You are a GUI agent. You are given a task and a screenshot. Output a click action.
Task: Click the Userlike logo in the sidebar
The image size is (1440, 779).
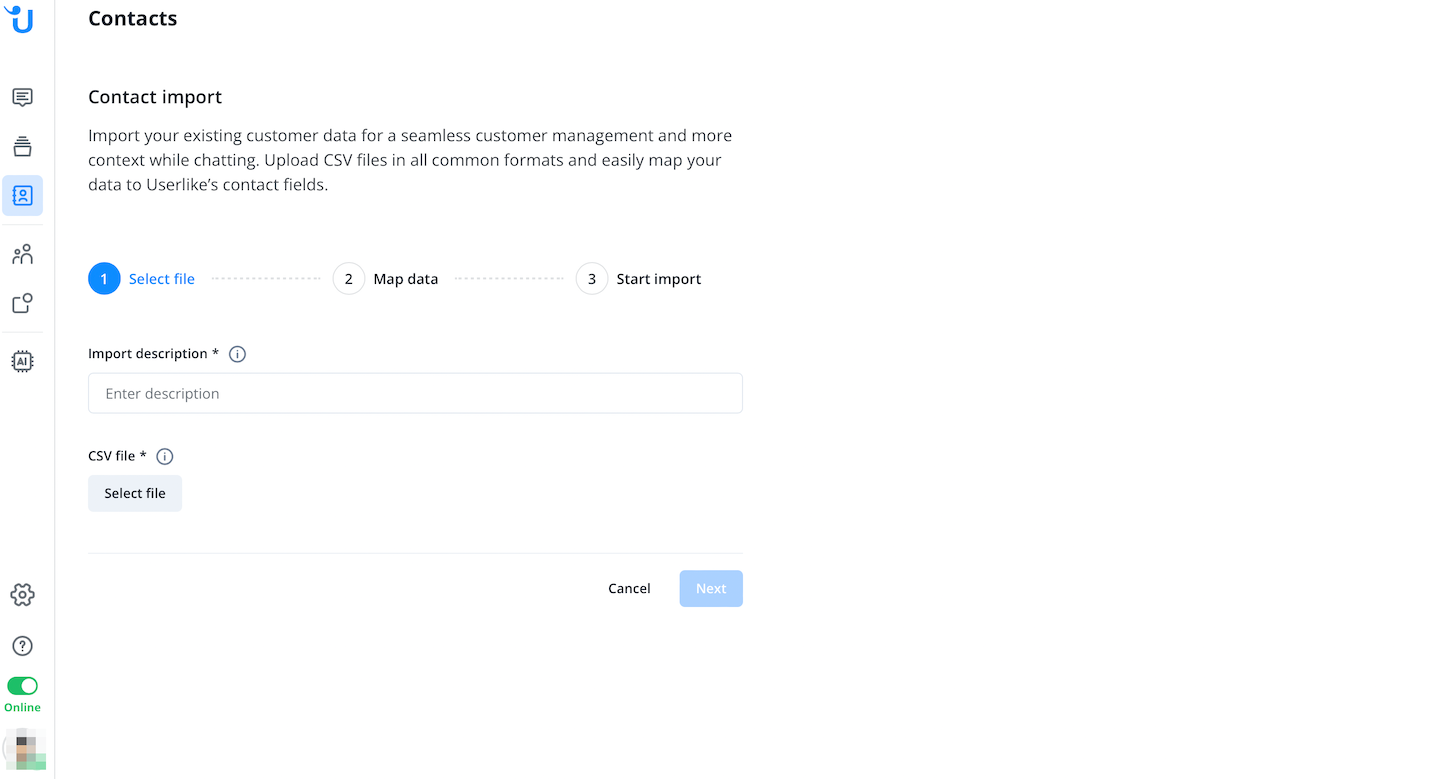coord(20,19)
